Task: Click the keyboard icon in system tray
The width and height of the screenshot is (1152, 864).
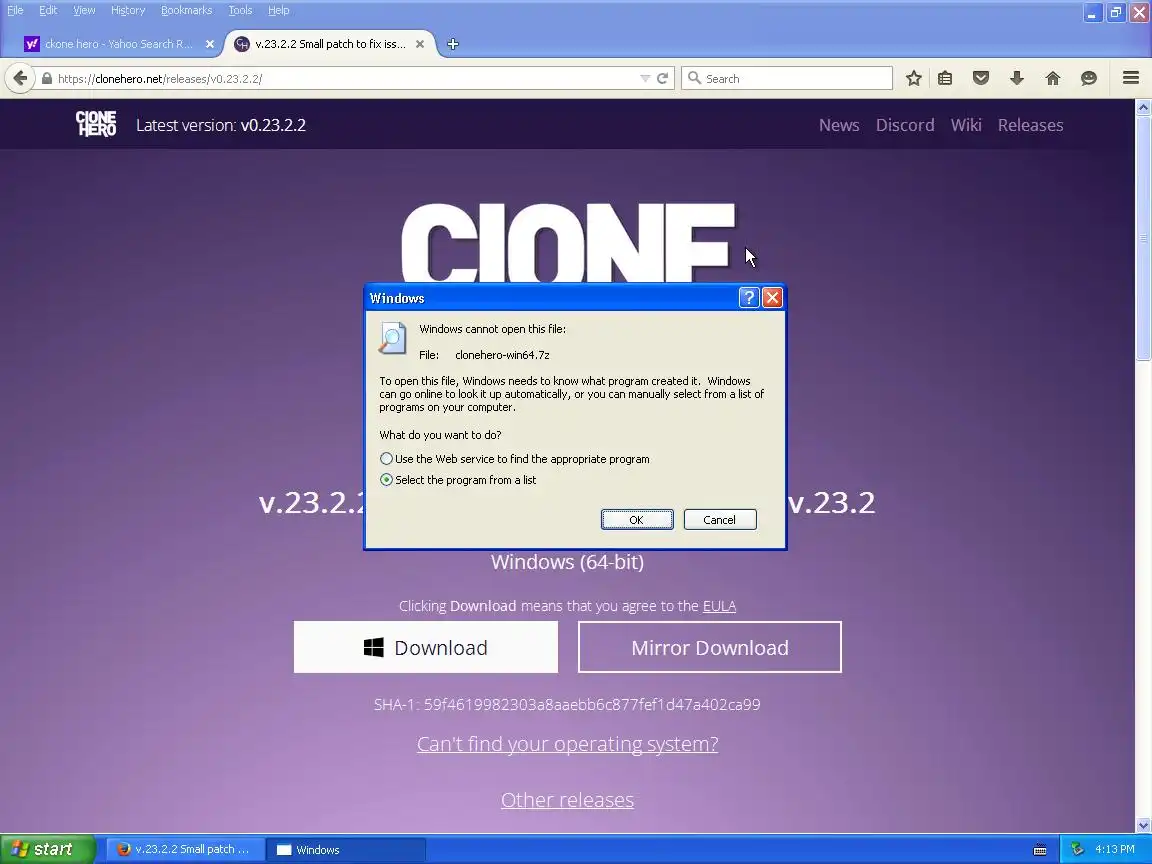Action: pos(1040,850)
